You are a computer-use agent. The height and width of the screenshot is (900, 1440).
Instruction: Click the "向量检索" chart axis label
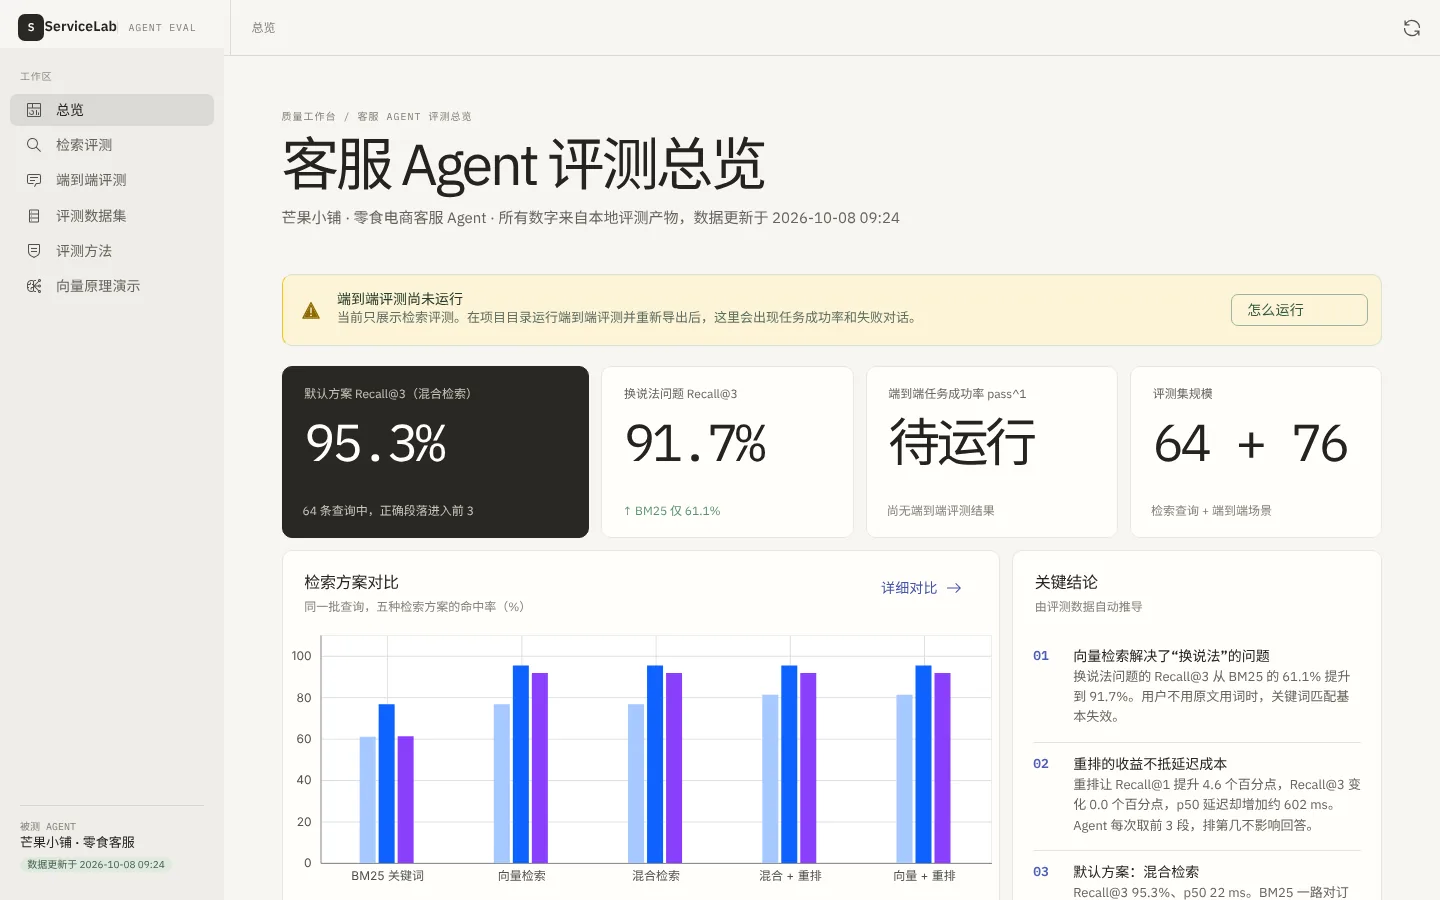tap(522, 876)
